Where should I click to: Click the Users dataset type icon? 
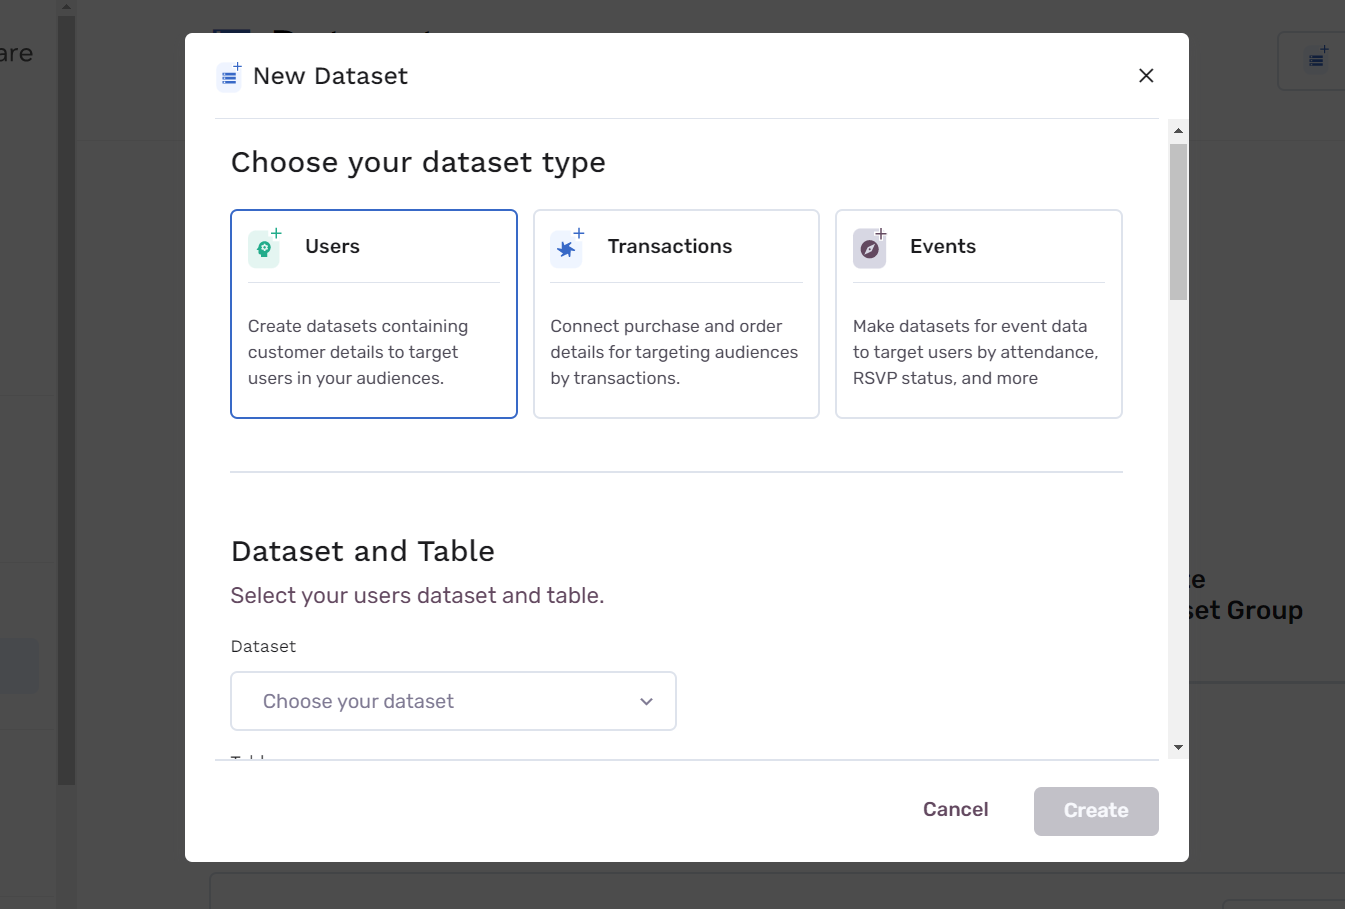pos(265,248)
